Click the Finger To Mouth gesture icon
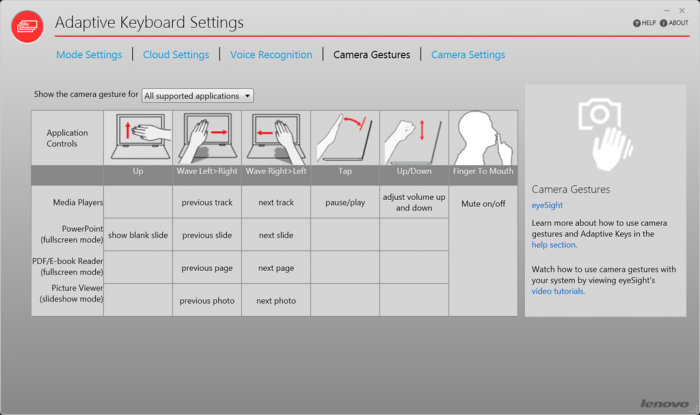700x415 pixels. [x=482, y=138]
